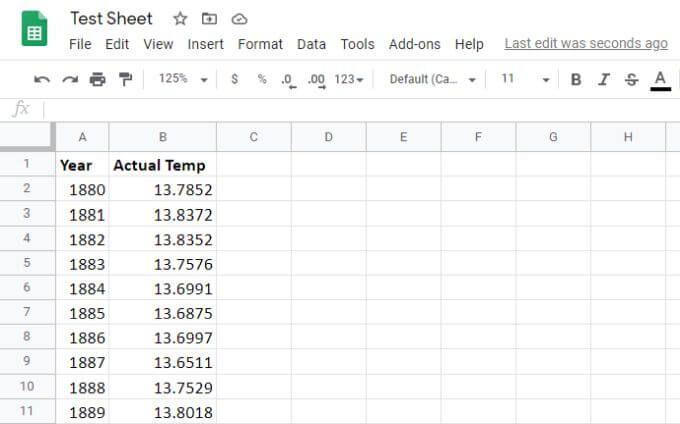Open the Data menu
The height and width of the screenshot is (424, 680).
coord(311,44)
